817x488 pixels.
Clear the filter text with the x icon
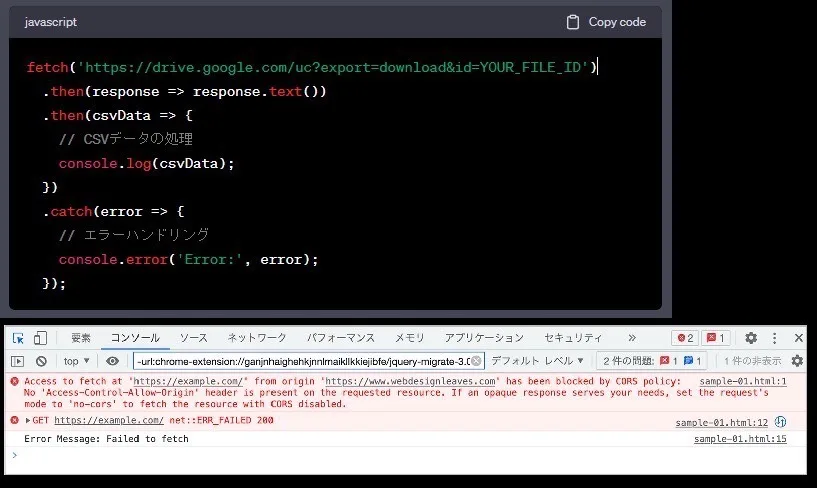pyautogui.click(x=476, y=361)
